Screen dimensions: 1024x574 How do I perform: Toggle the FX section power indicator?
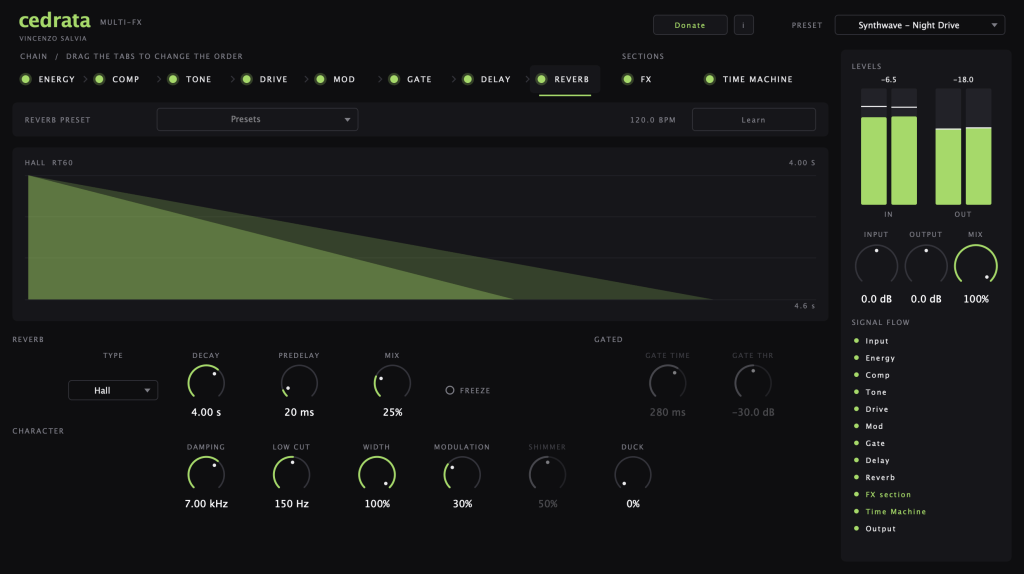pos(628,79)
